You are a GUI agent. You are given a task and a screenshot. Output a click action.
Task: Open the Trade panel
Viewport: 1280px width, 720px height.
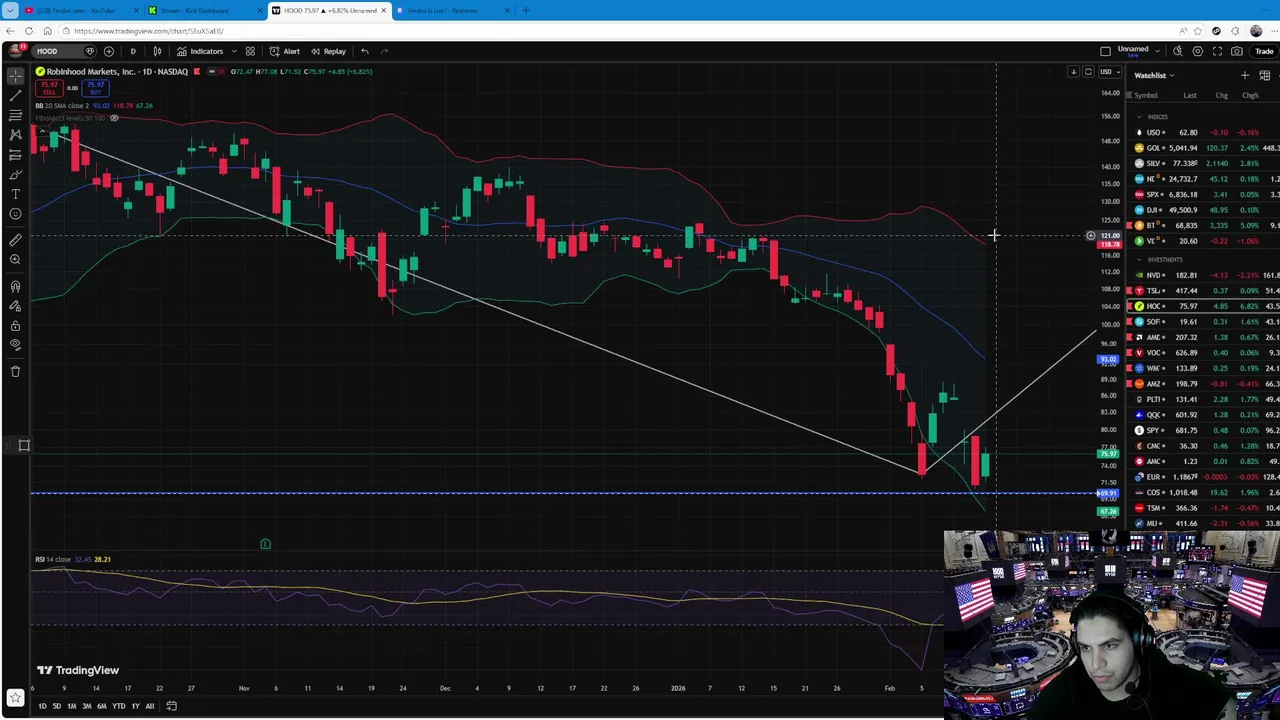[x=1264, y=51]
